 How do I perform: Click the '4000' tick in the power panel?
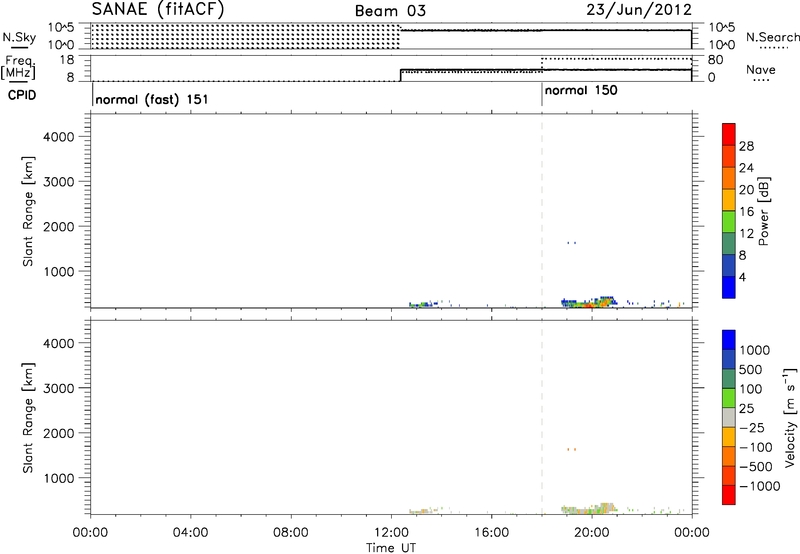59,137
